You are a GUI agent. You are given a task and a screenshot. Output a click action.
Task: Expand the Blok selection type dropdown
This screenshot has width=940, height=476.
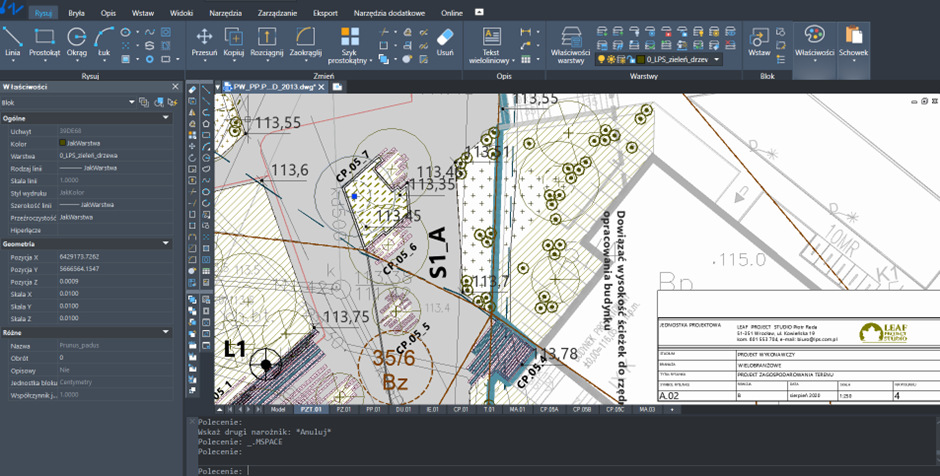[132, 102]
